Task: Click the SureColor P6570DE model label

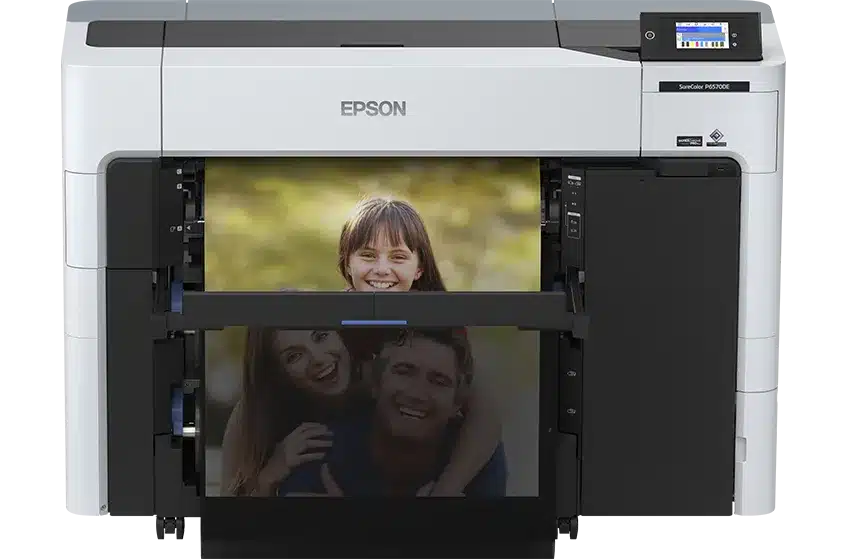Action: pyautogui.click(x=703, y=86)
